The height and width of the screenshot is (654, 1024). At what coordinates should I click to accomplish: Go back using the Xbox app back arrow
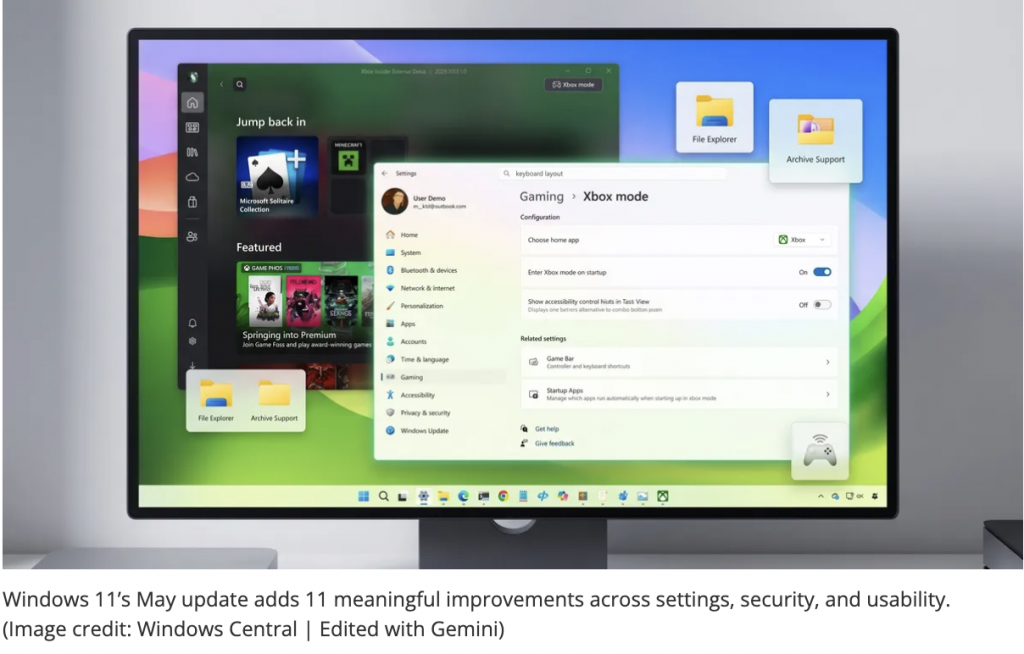point(222,84)
